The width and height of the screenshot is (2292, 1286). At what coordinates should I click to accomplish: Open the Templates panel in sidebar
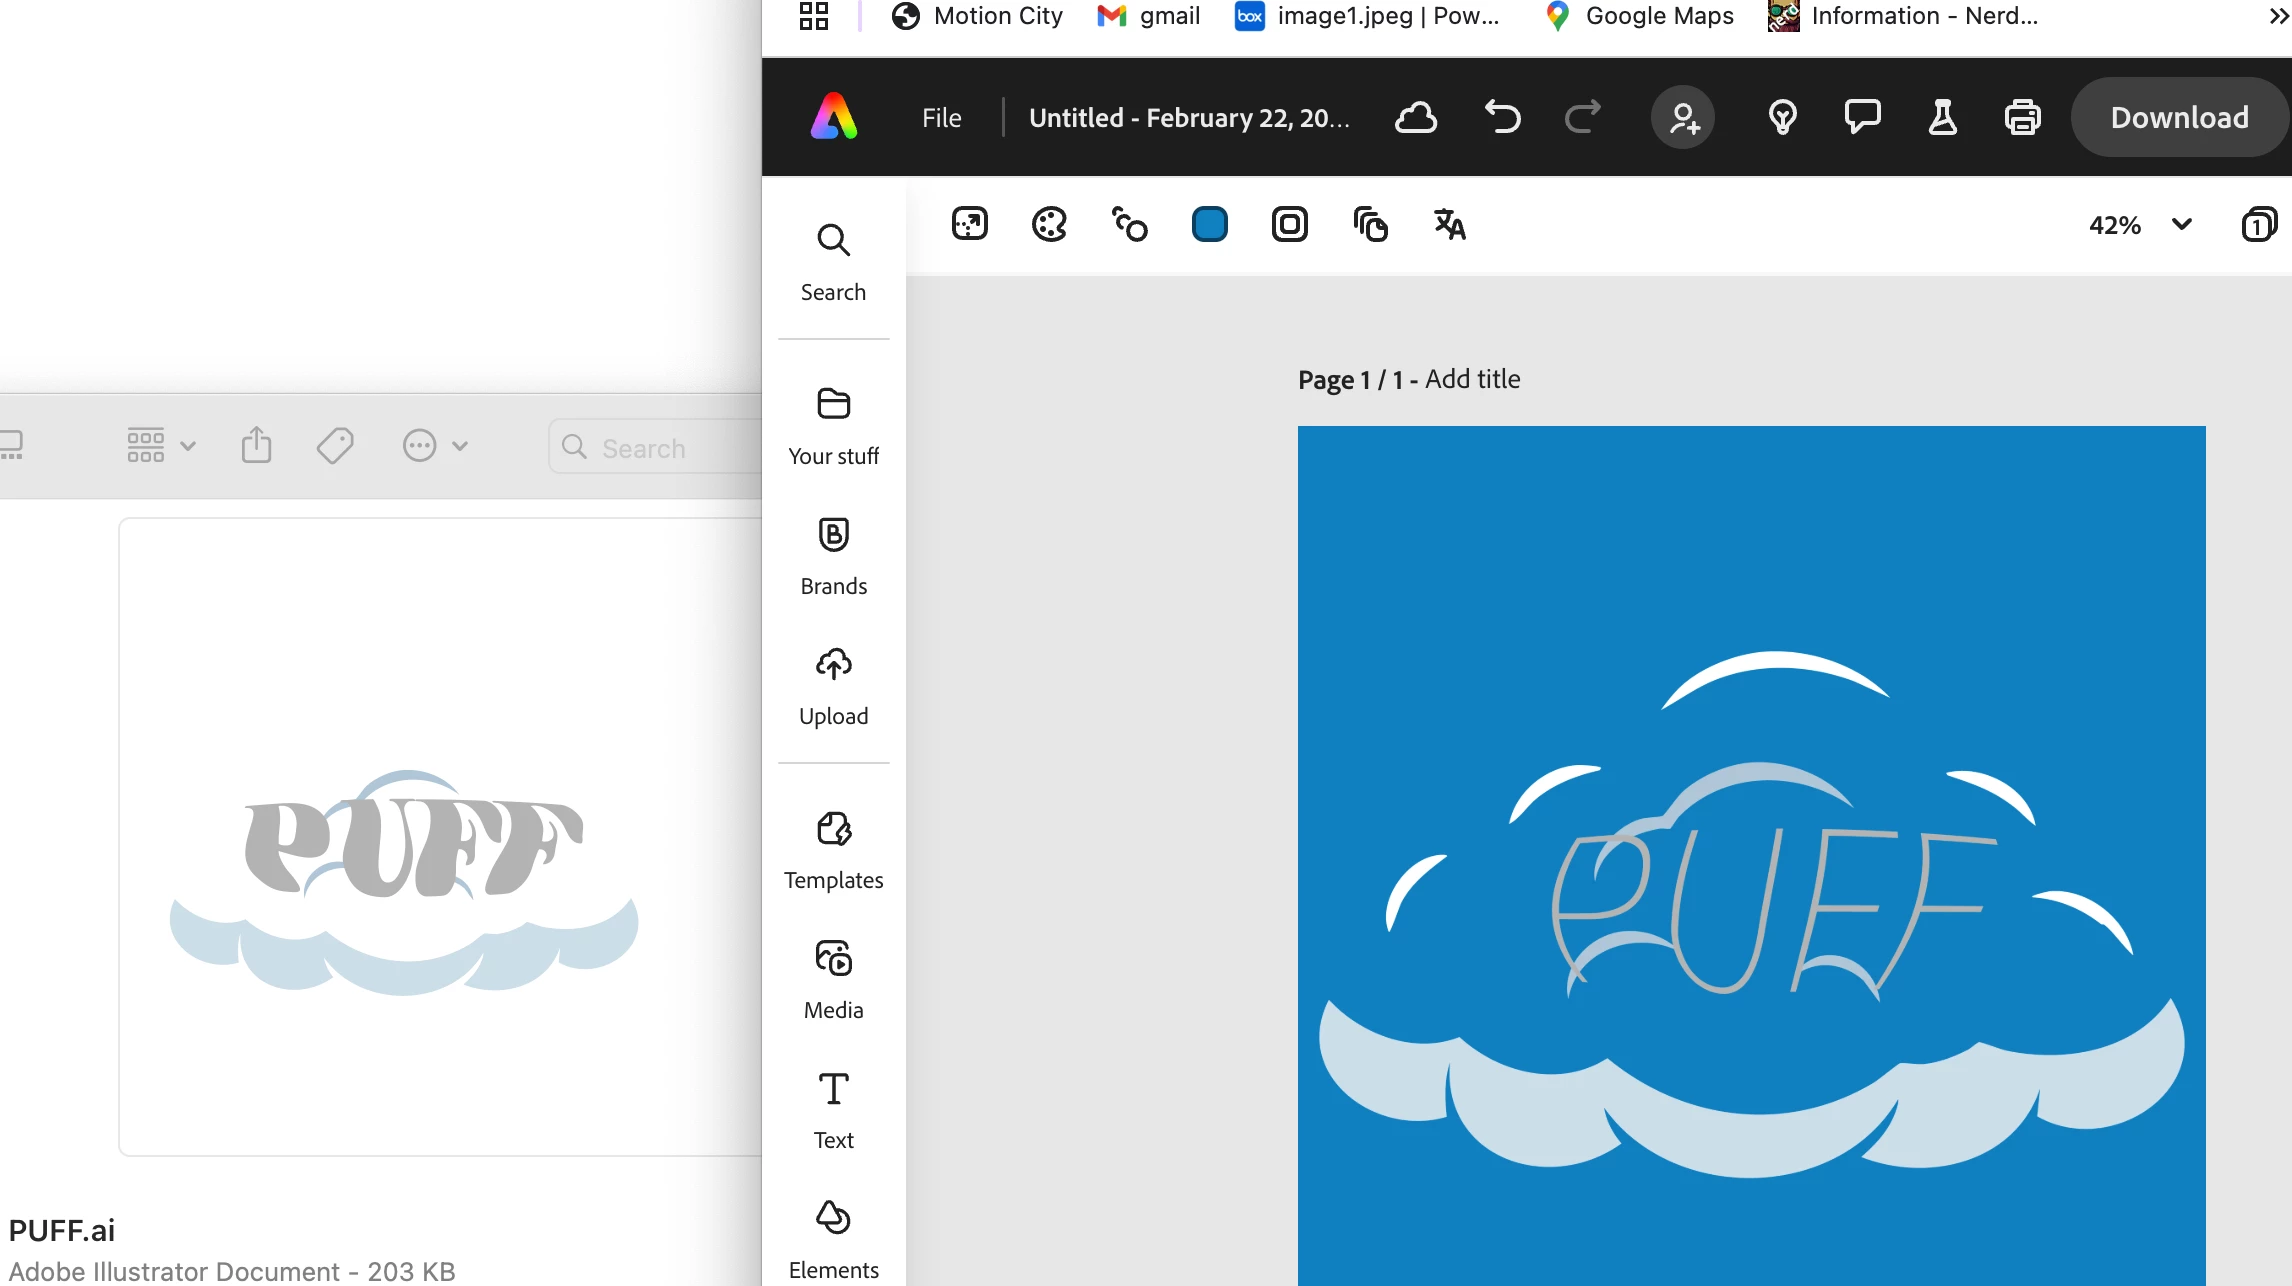tap(833, 850)
